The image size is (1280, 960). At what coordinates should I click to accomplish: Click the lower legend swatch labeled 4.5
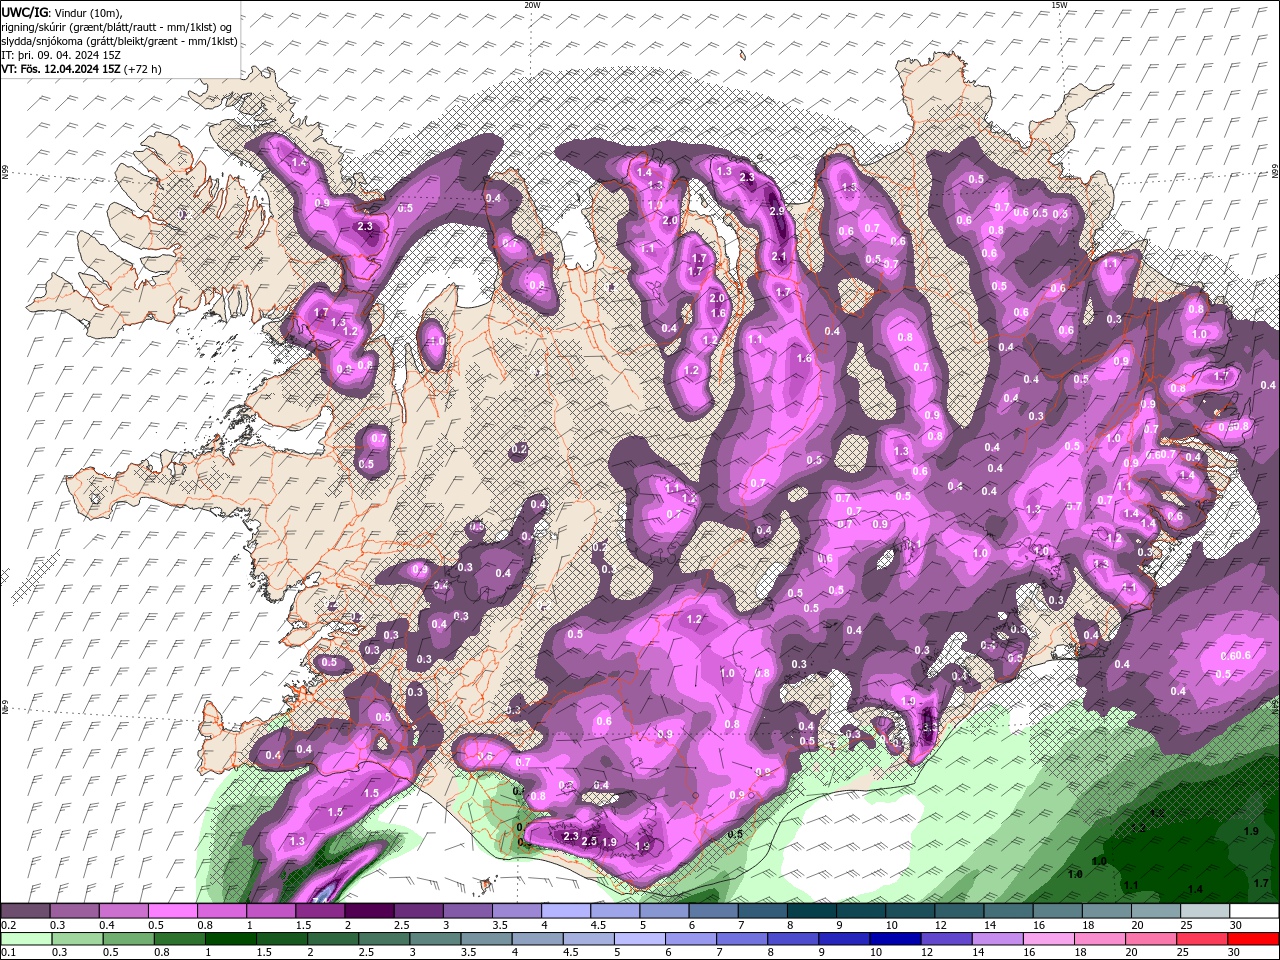pyautogui.click(x=588, y=938)
